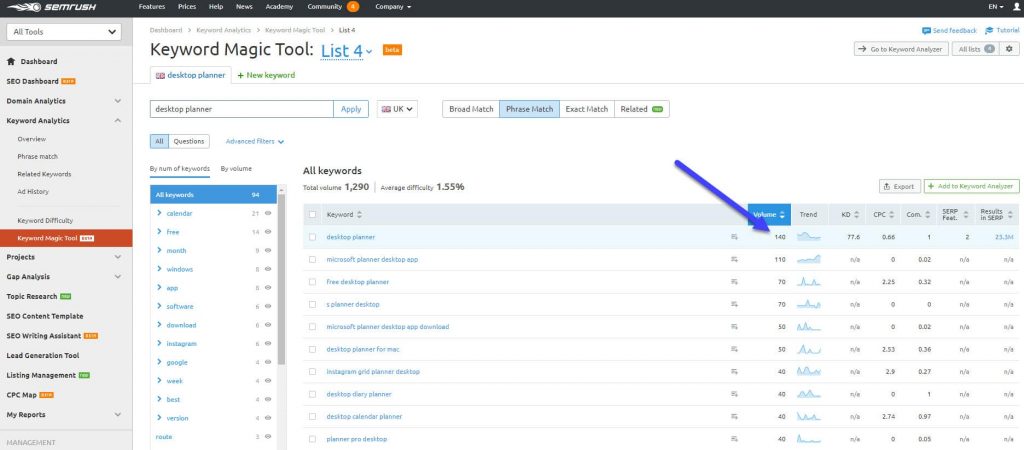Toggle eye icon for calendar group
This screenshot has width=1024, height=450.
tap(268, 214)
